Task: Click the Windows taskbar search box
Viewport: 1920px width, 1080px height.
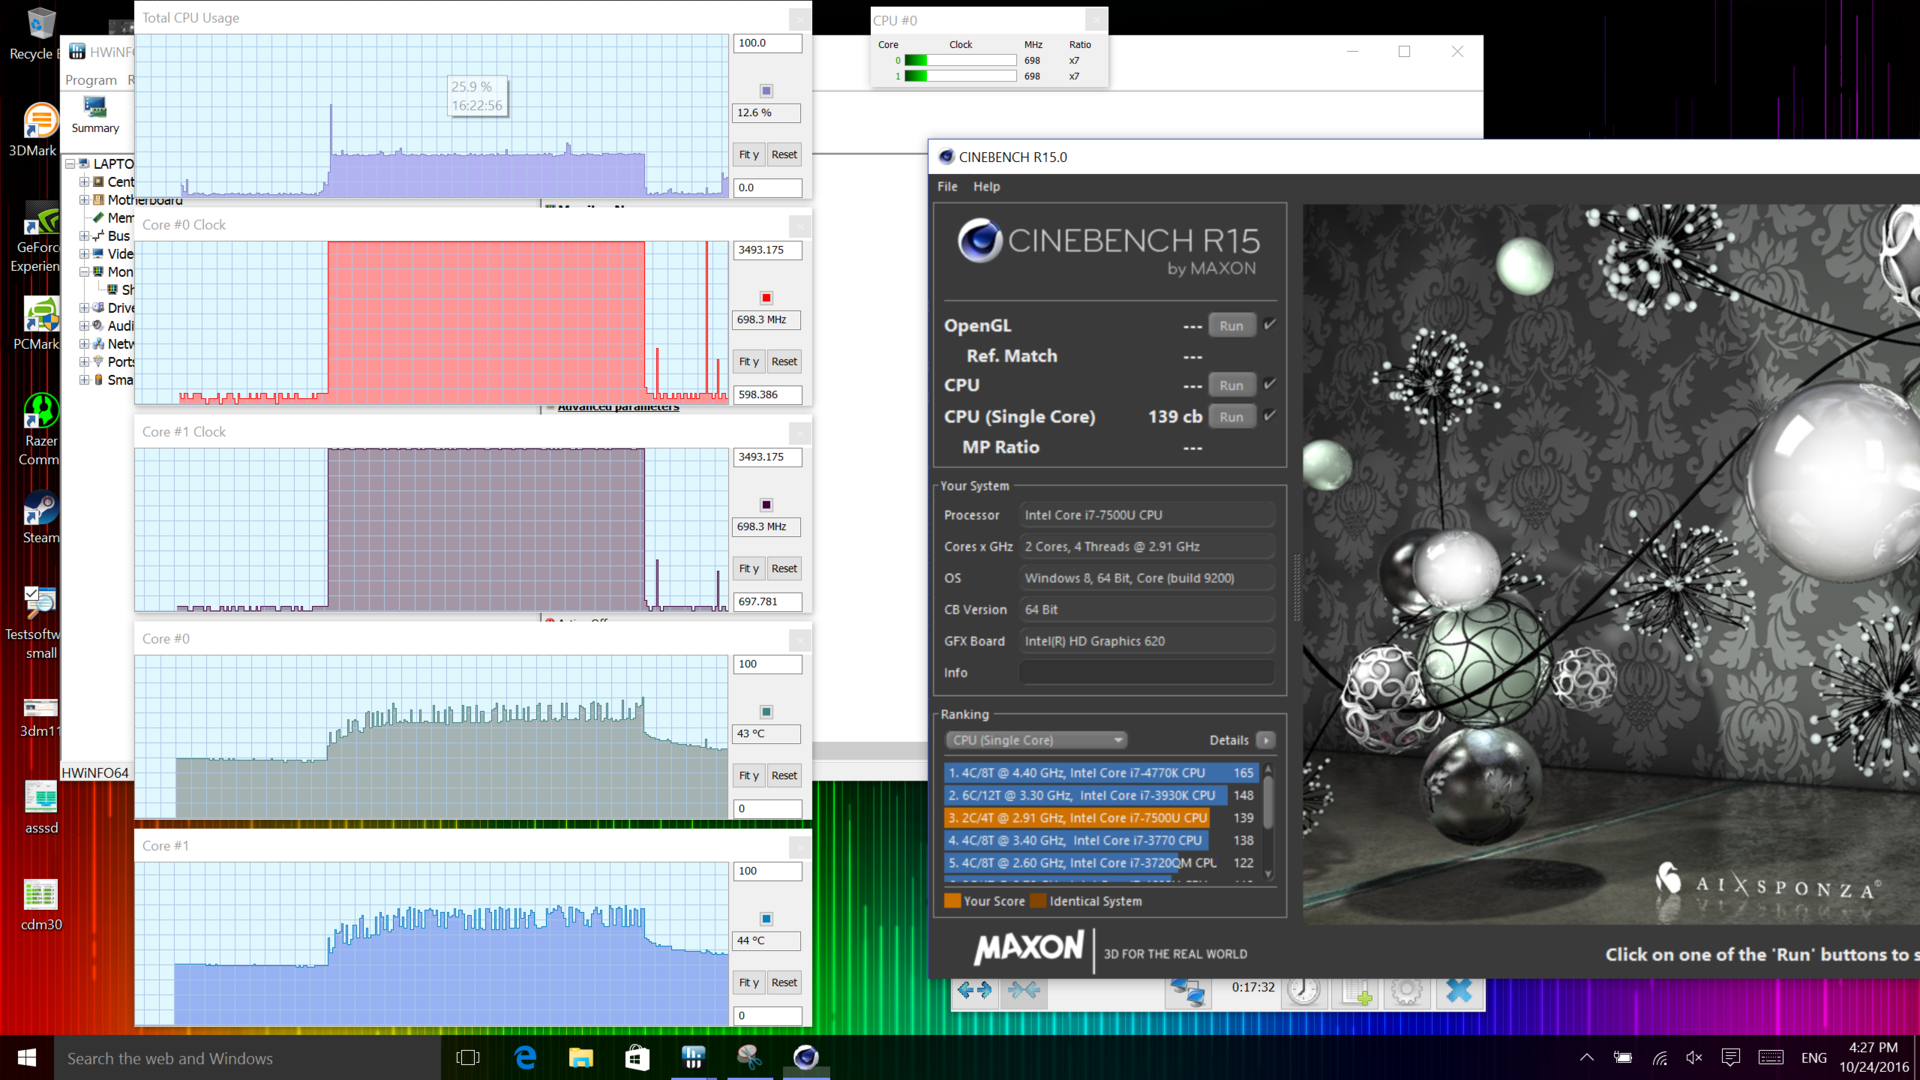Action: (240, 1058)
